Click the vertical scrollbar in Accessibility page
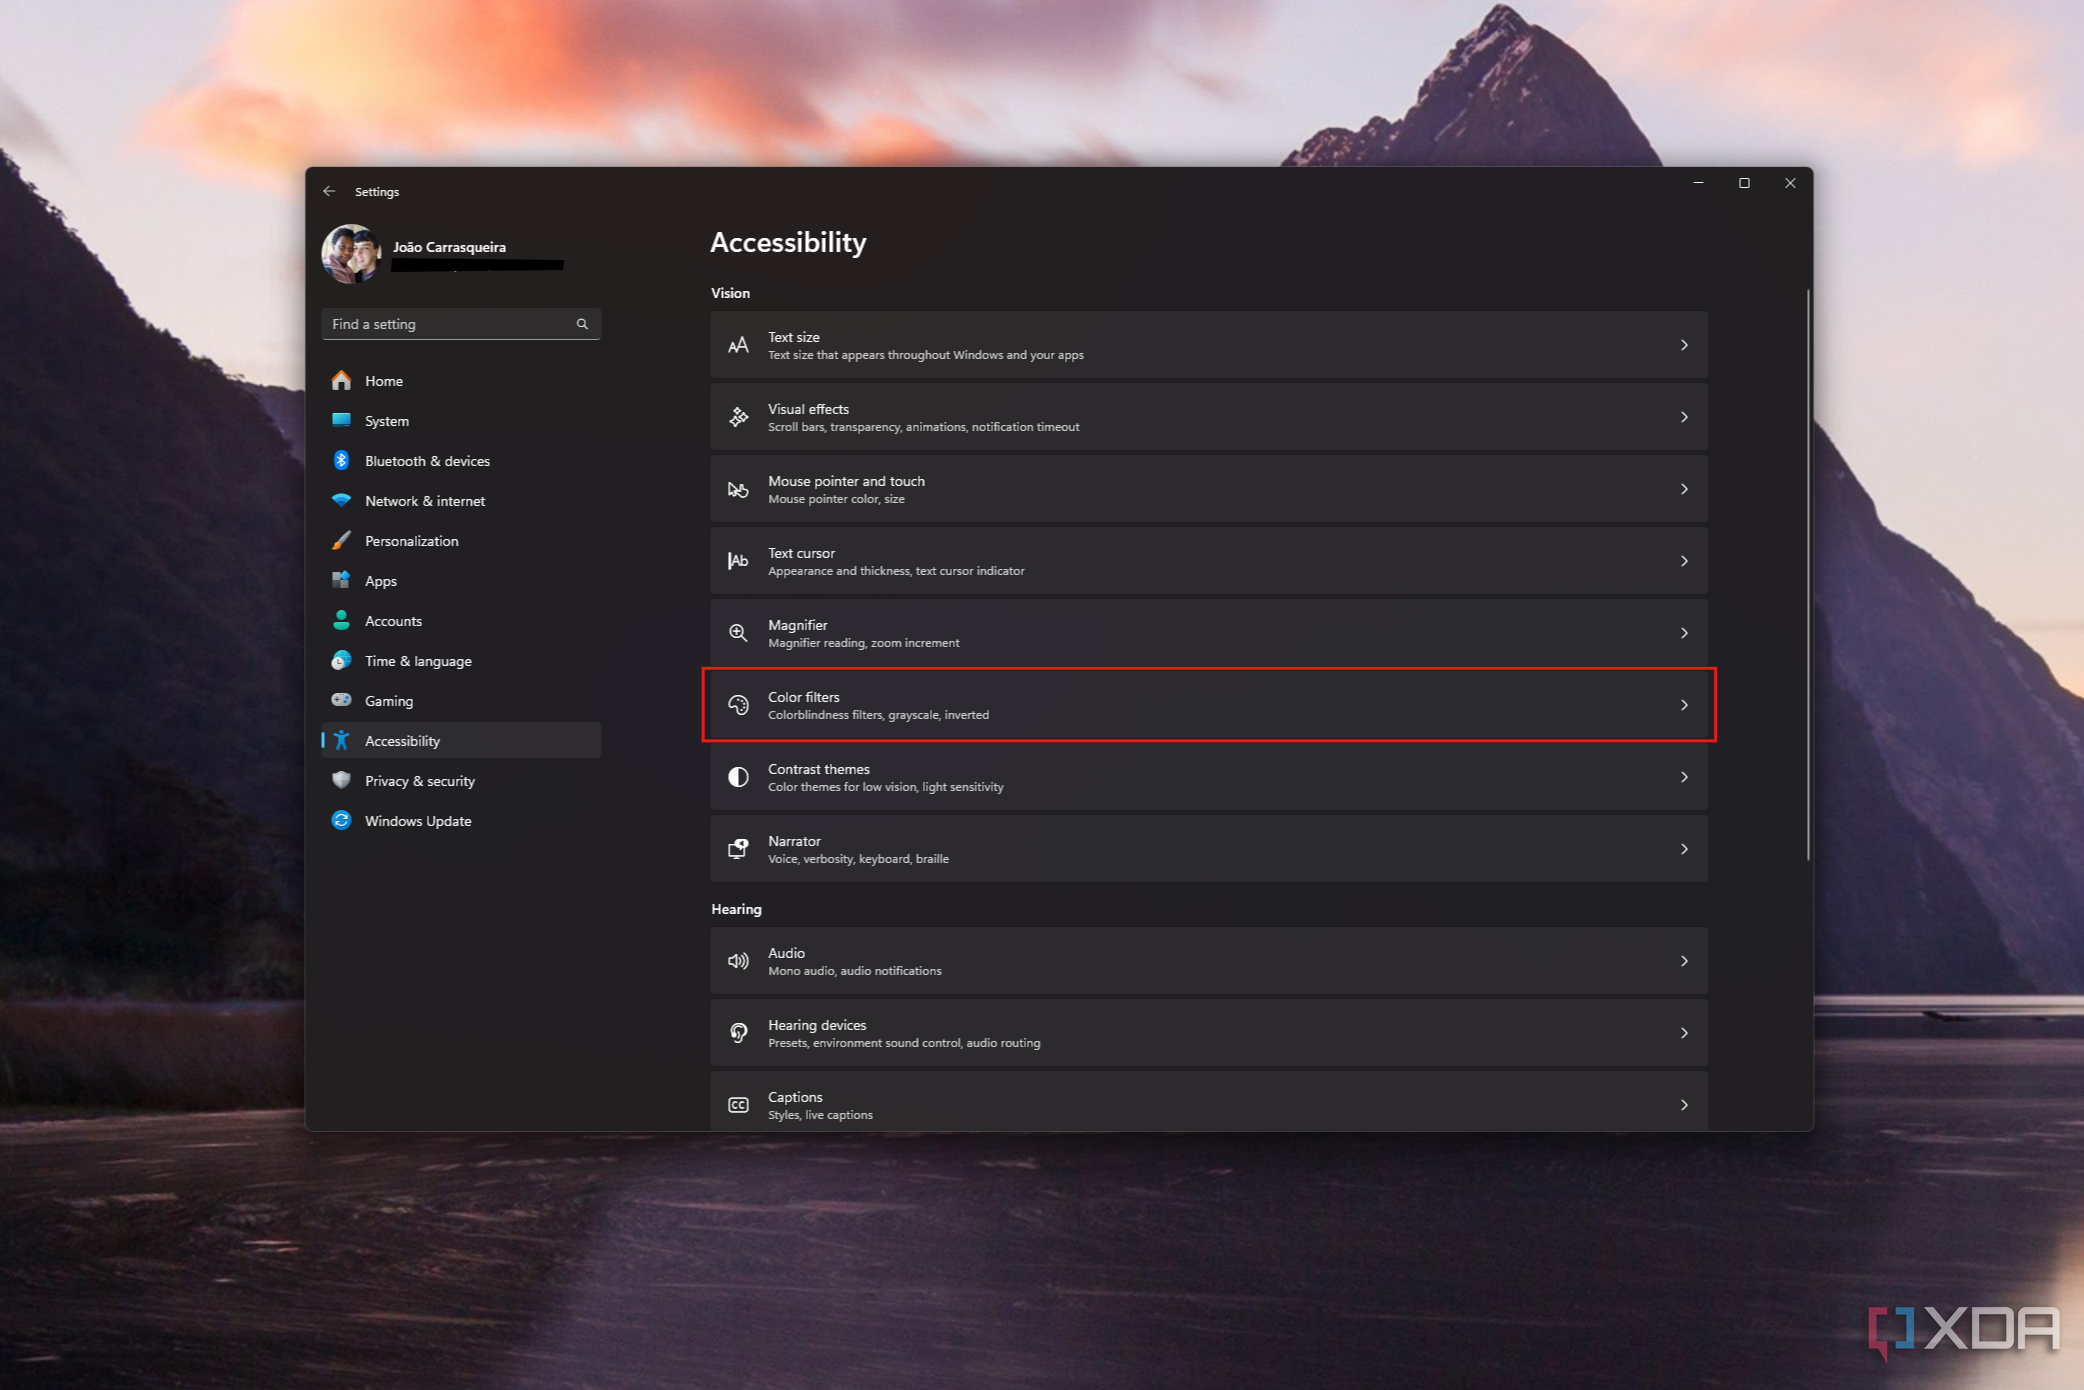 click(x=1807, y=575)
